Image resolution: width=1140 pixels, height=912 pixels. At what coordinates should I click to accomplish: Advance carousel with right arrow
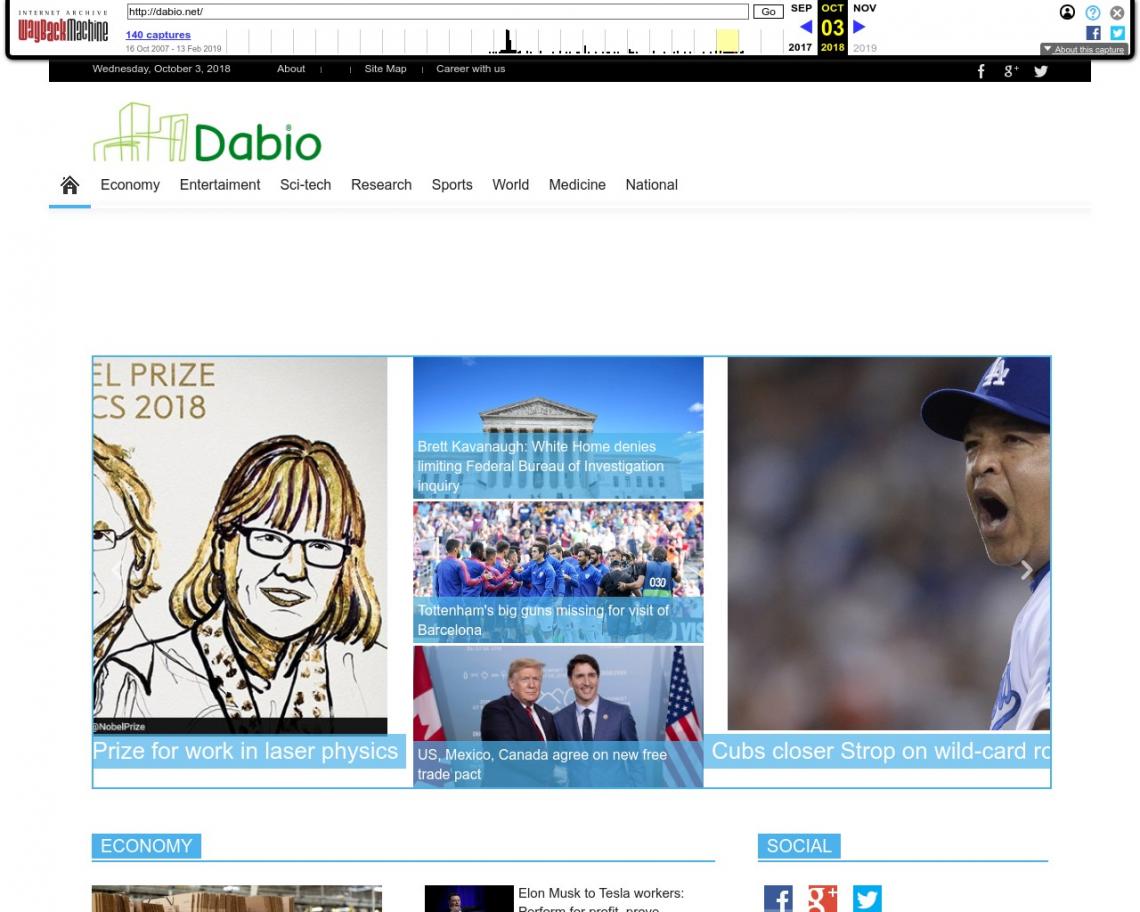[1027, 570]
